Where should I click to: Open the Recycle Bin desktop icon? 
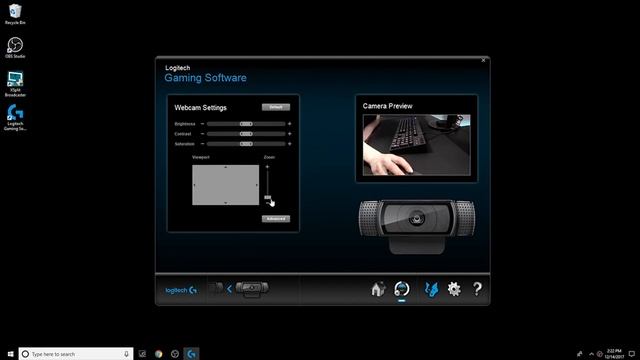coord(15,14)
